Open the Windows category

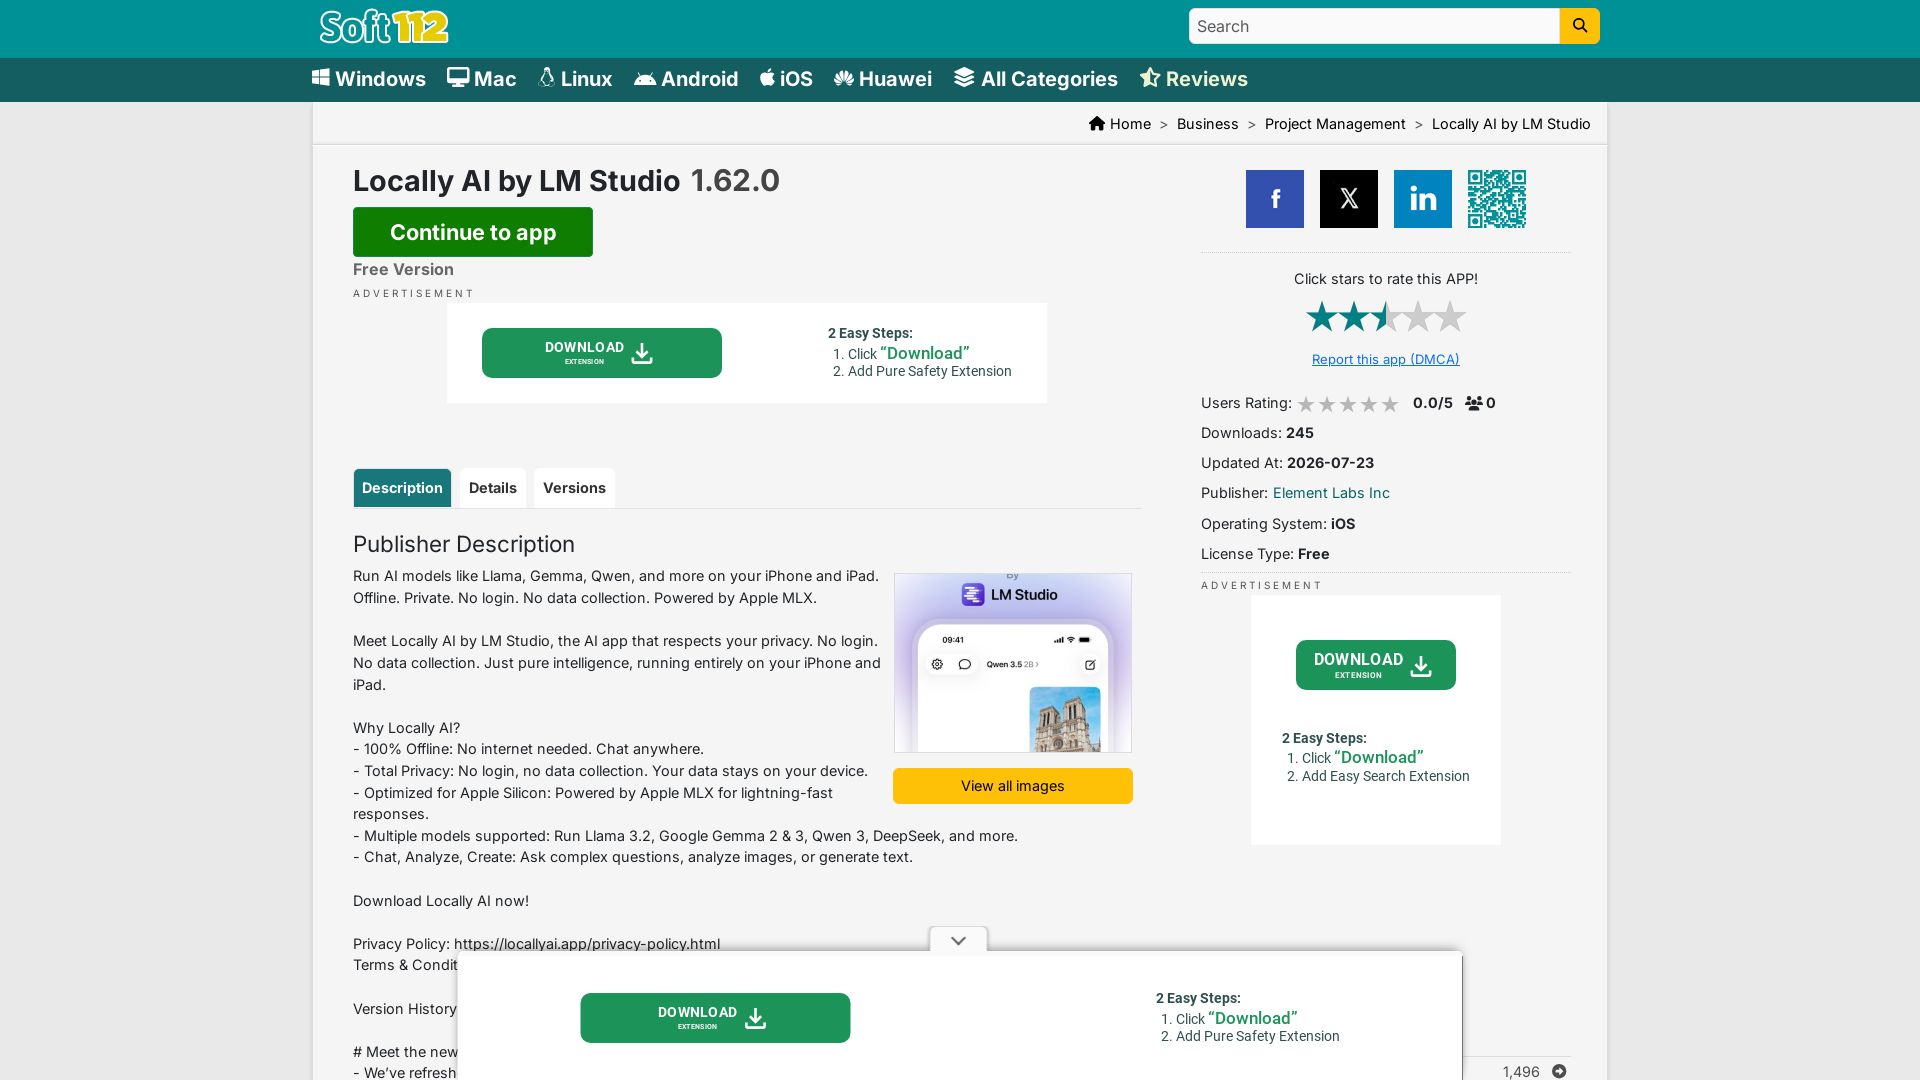[369, 79]
